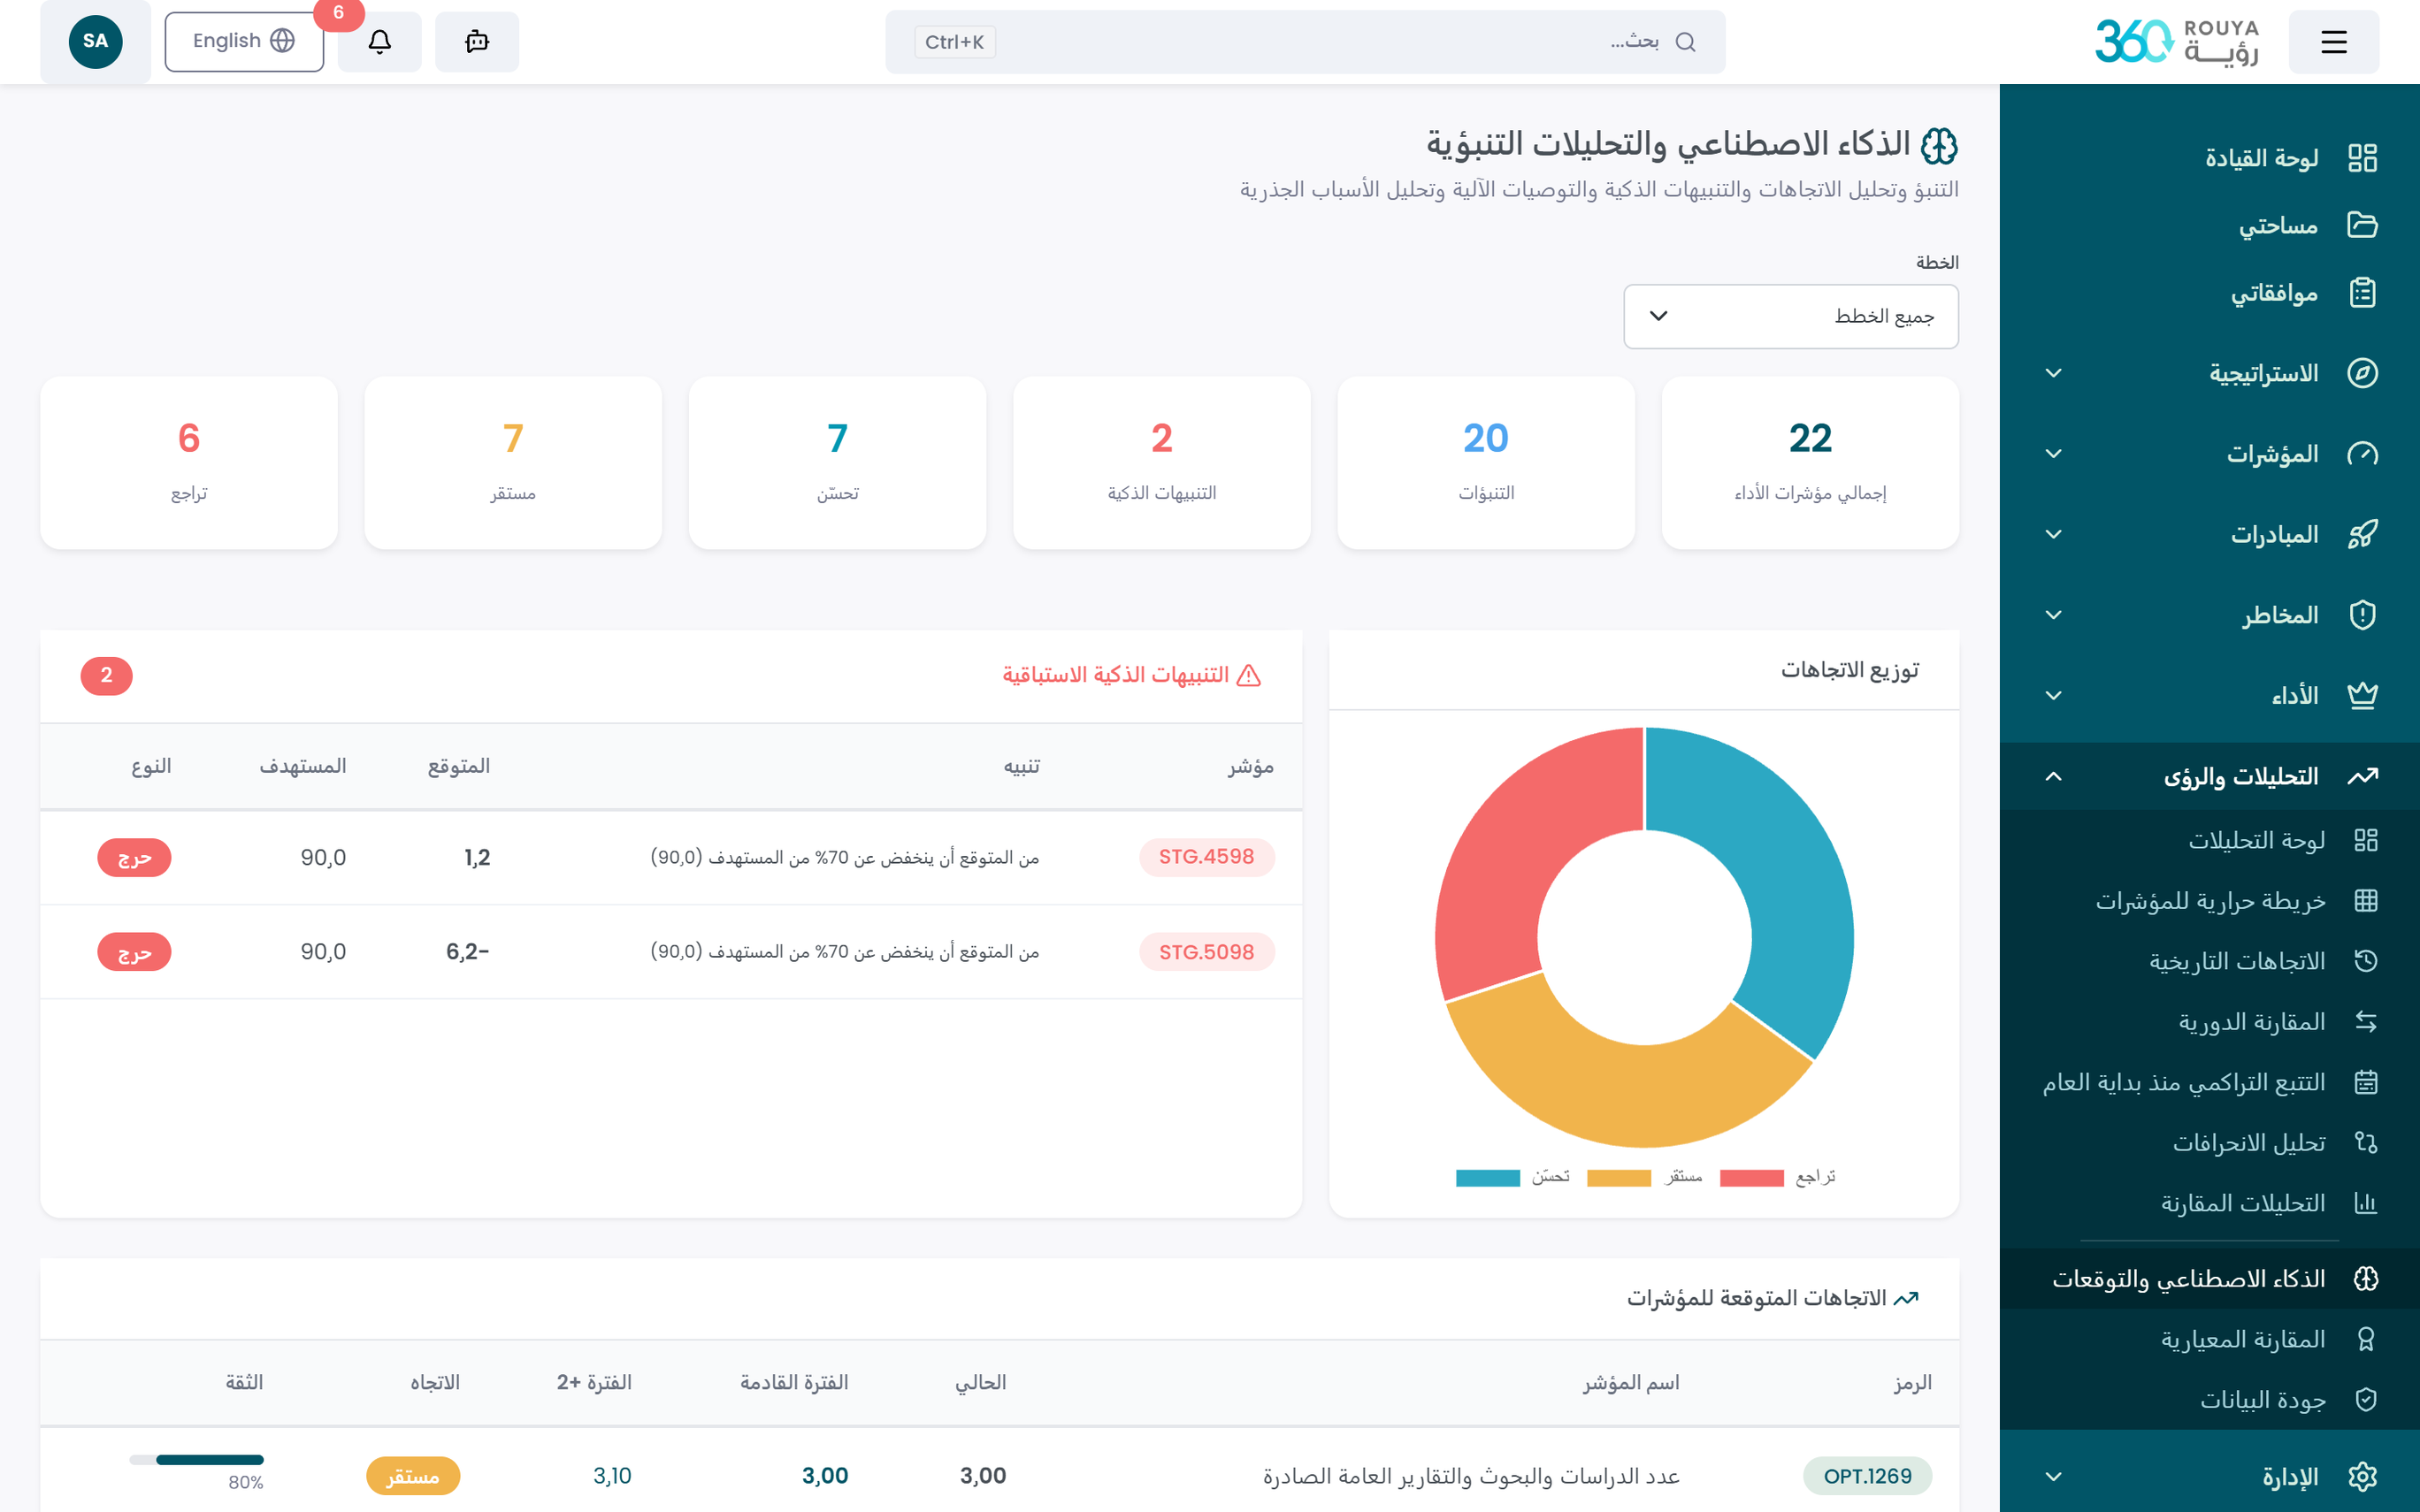Viewport: 2420px width, 1512px height.
Task: Click the notifications bell icon
Action: (379, 41)
